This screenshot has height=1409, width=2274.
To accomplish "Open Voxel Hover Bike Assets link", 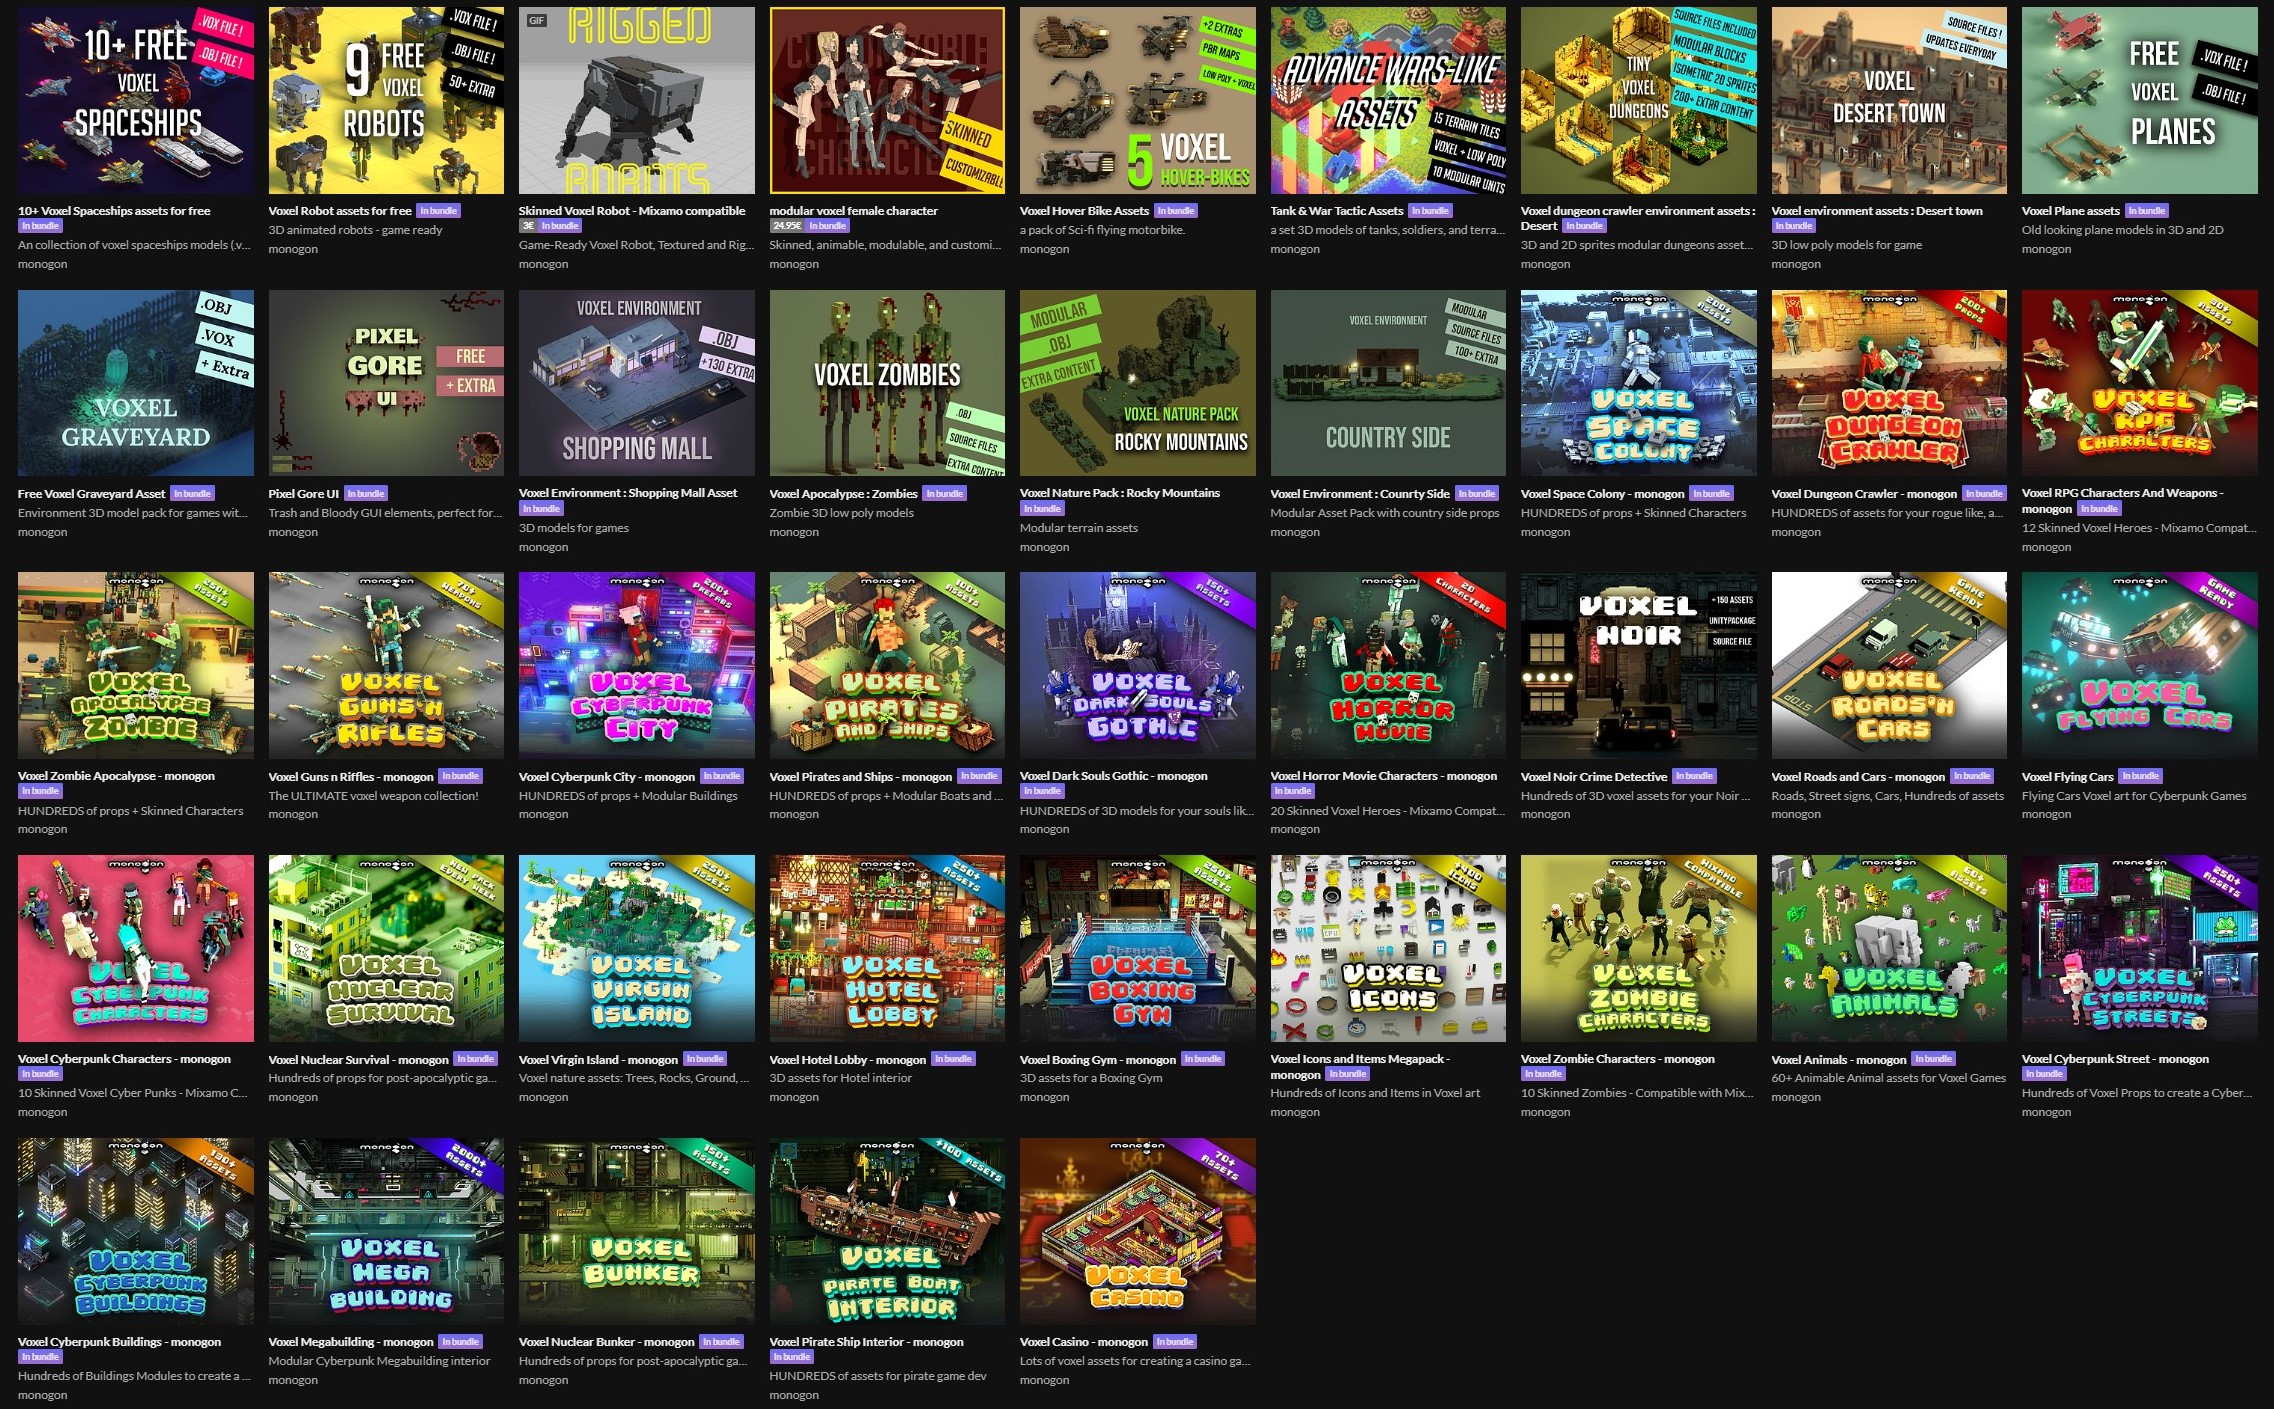I will (x=1084, y=211).
